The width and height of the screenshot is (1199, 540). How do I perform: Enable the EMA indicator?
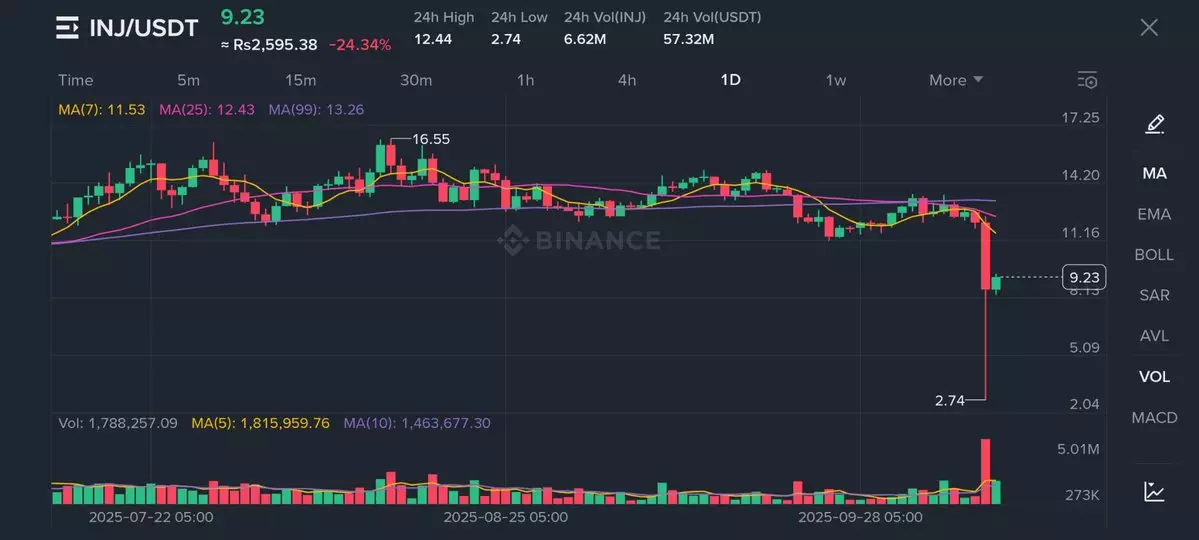(x=1154, y=214)
